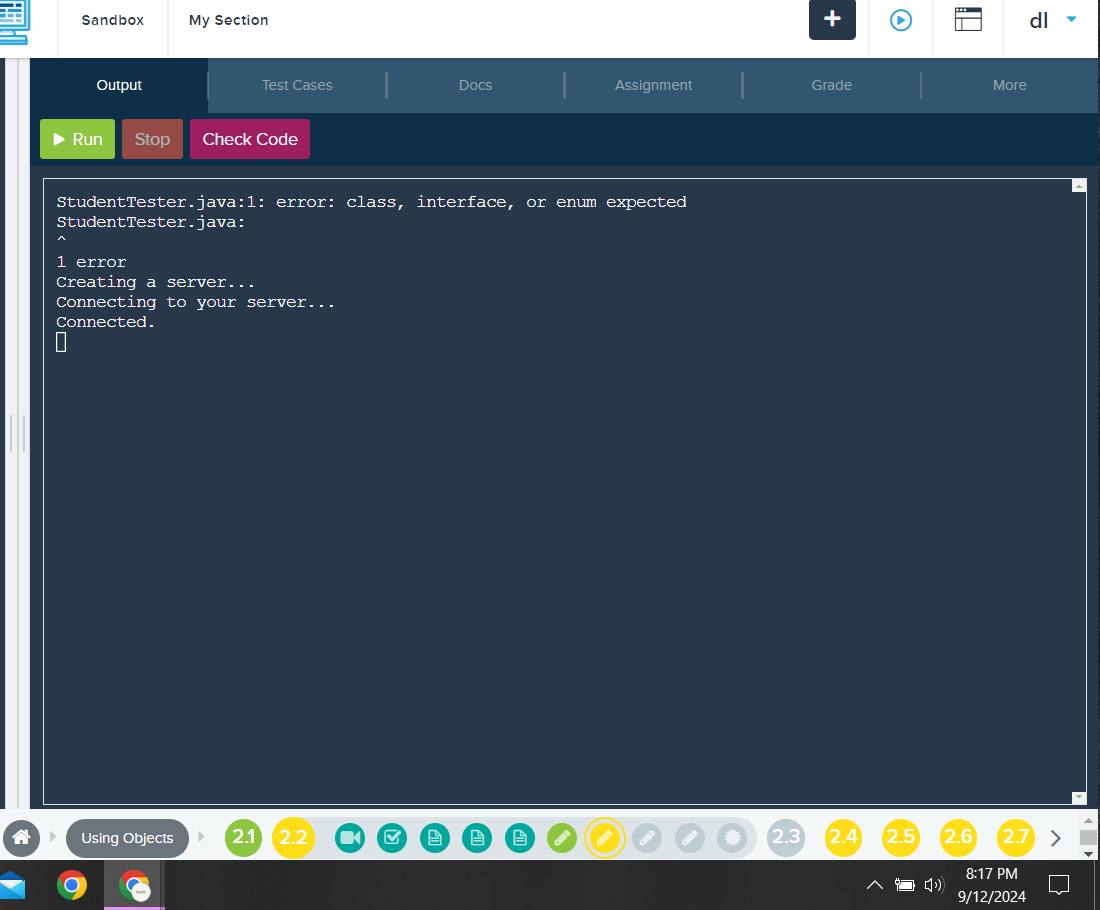
Task: Select lesson 2.4 in navigation bar
Action: point(843,838)
